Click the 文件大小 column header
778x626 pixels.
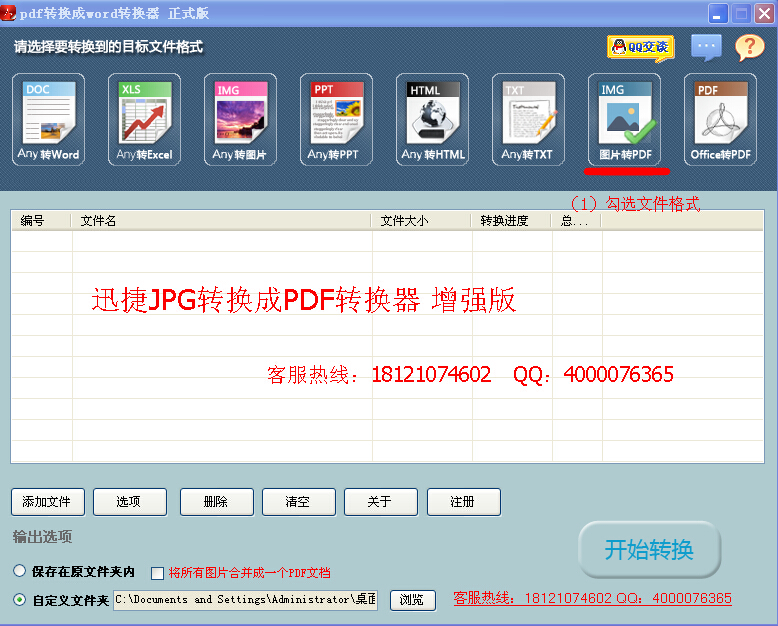click(421, 221)
